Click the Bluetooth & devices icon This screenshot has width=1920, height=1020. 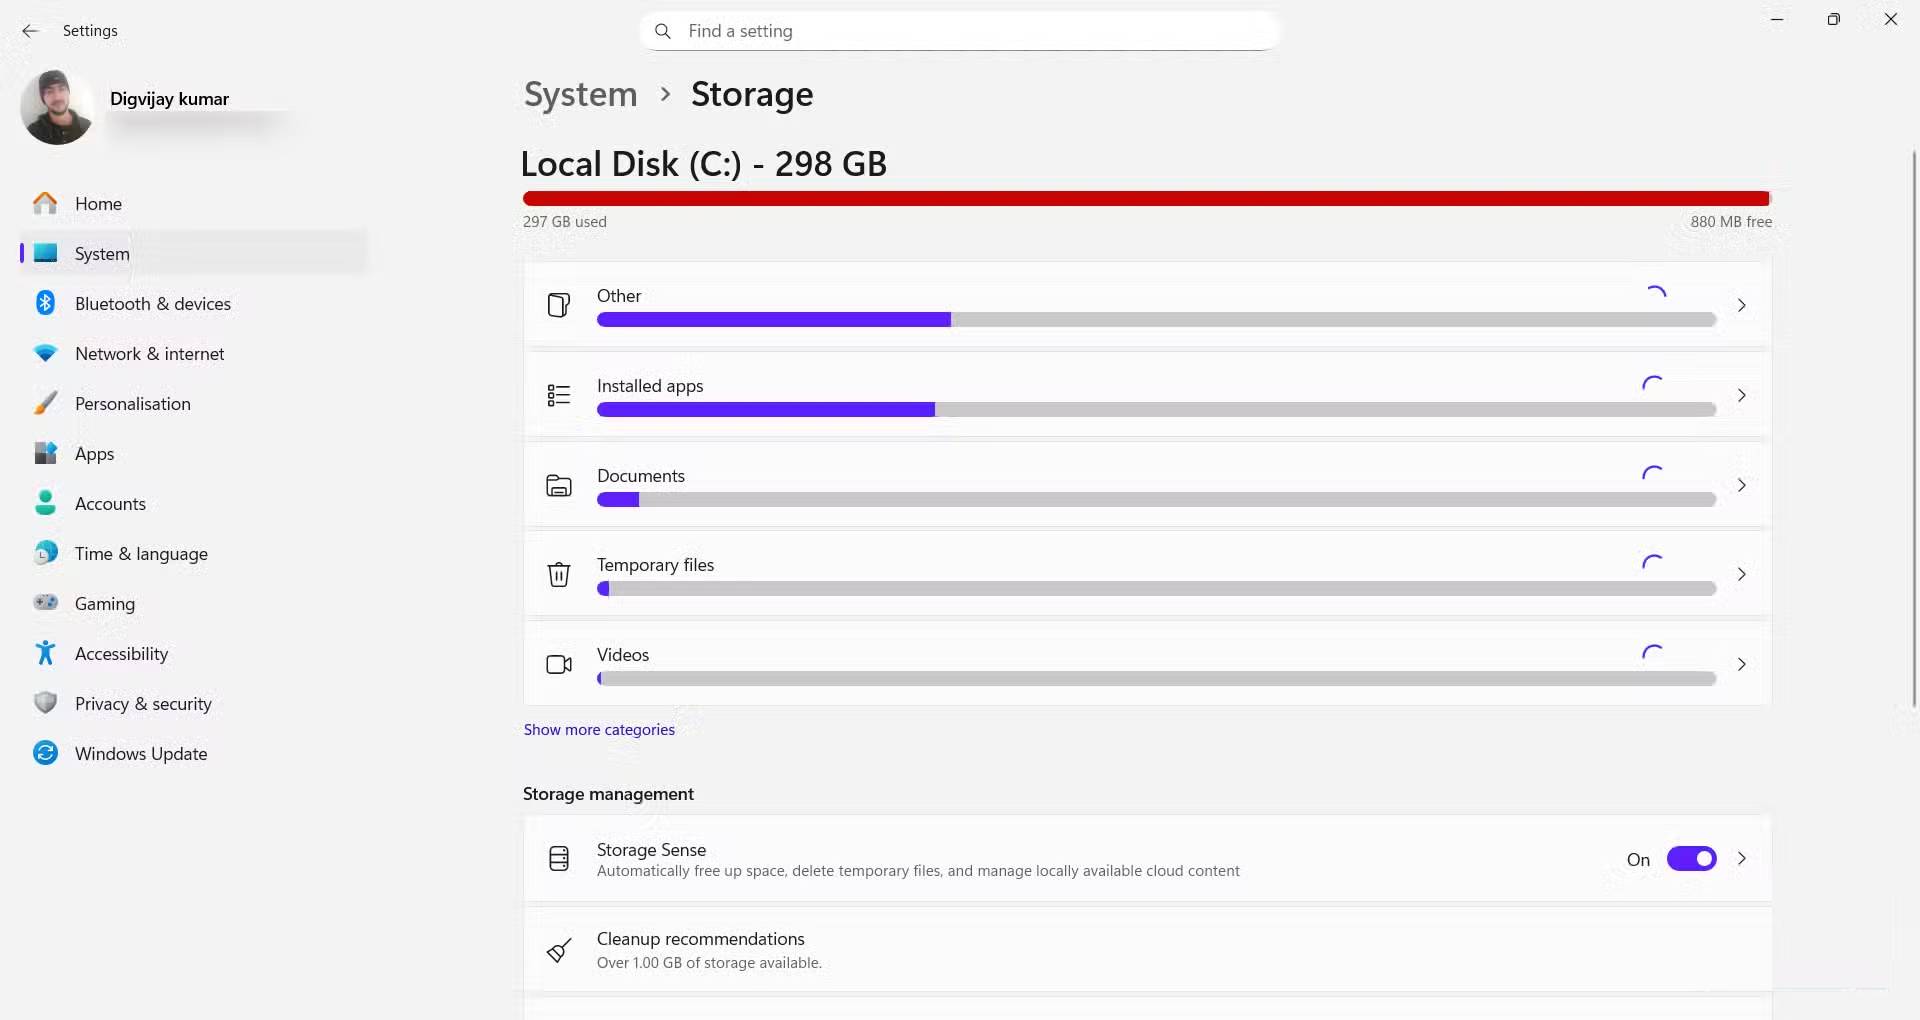click(45, 303)
